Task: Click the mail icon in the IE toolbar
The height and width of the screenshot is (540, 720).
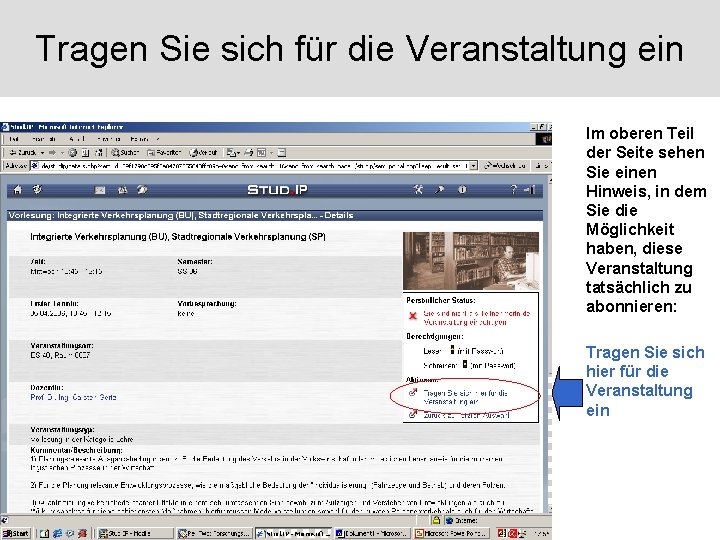Action: tap(231, 152)
